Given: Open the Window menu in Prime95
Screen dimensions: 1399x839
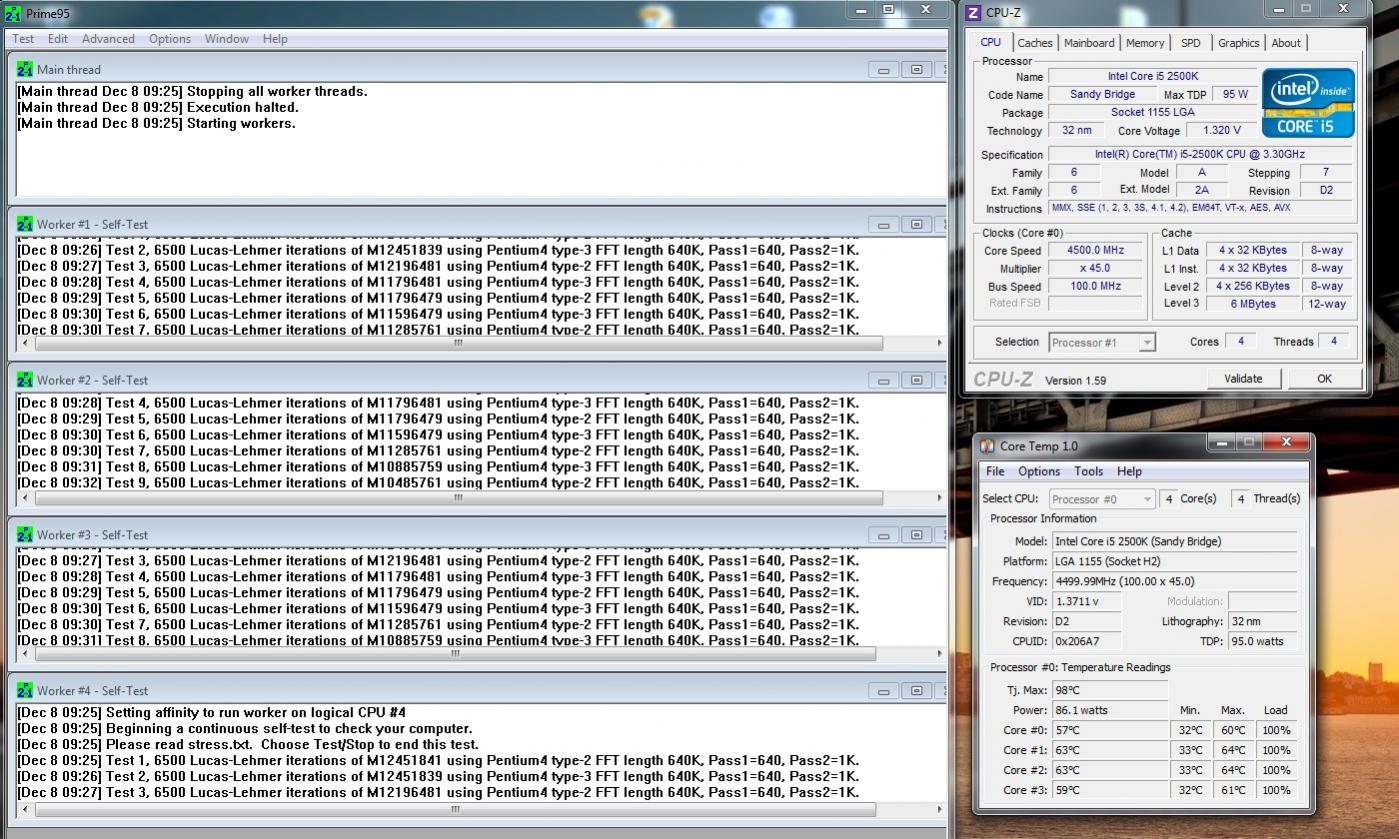Looking at the screenshot, I should [227, 39].
